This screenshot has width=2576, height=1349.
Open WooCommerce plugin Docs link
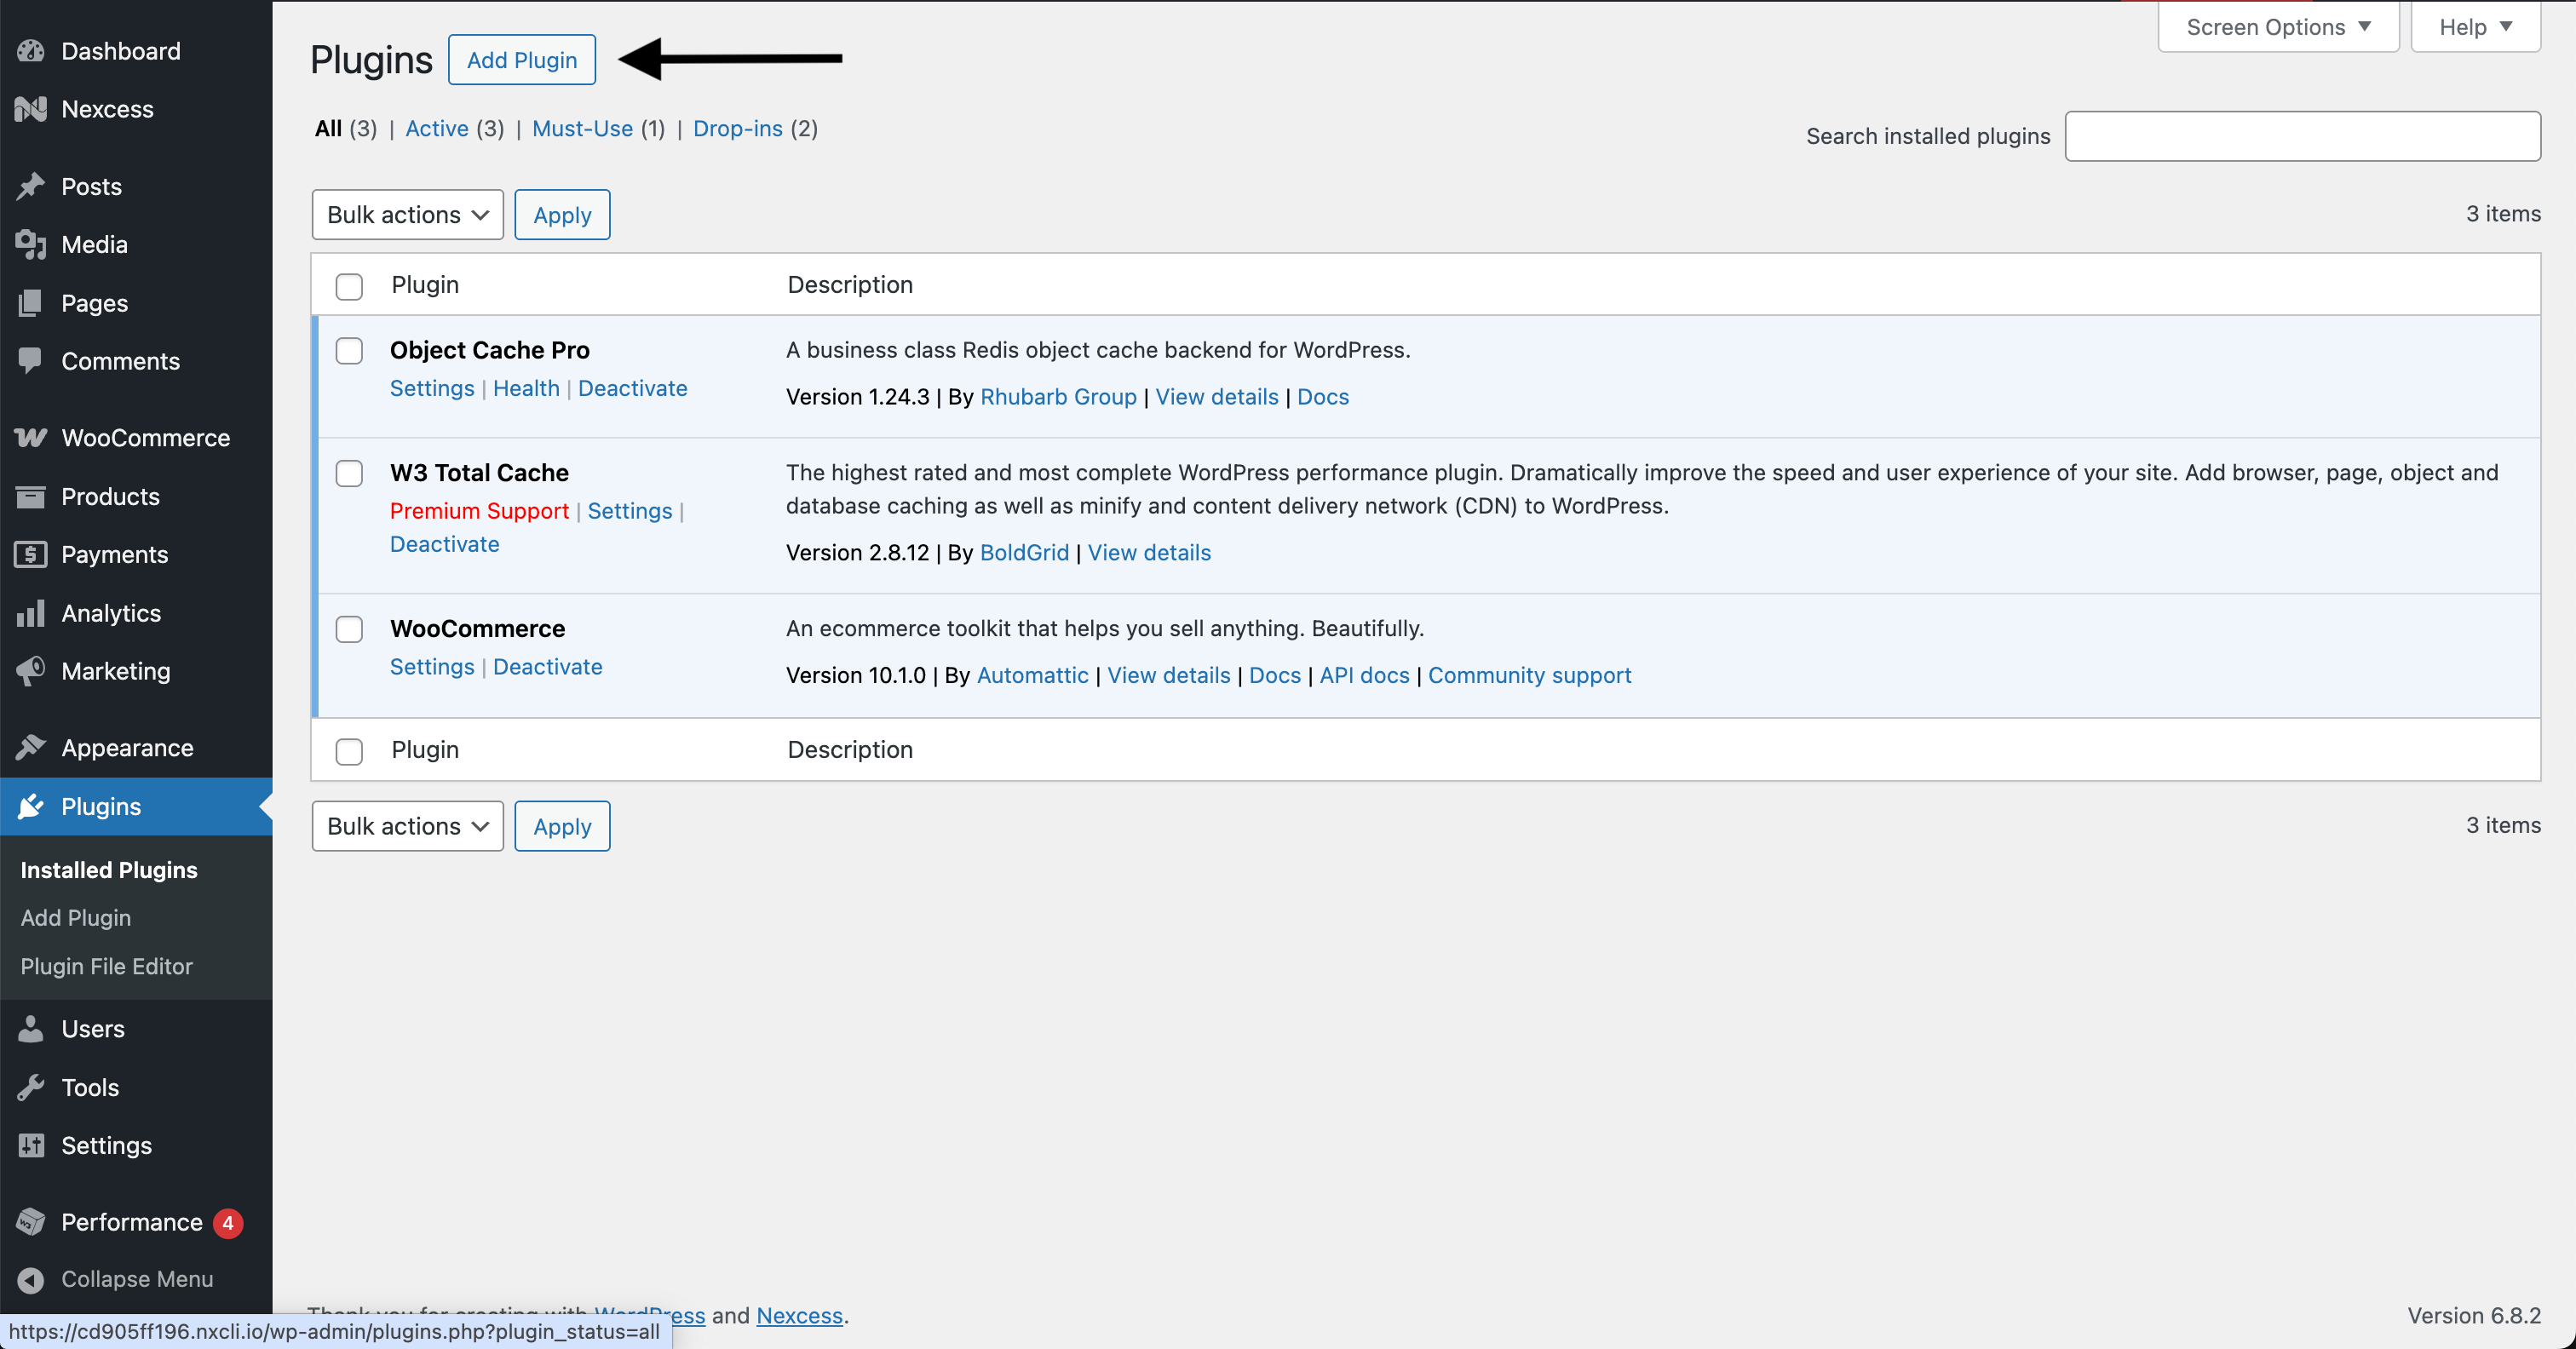[x=1274, y=675]
